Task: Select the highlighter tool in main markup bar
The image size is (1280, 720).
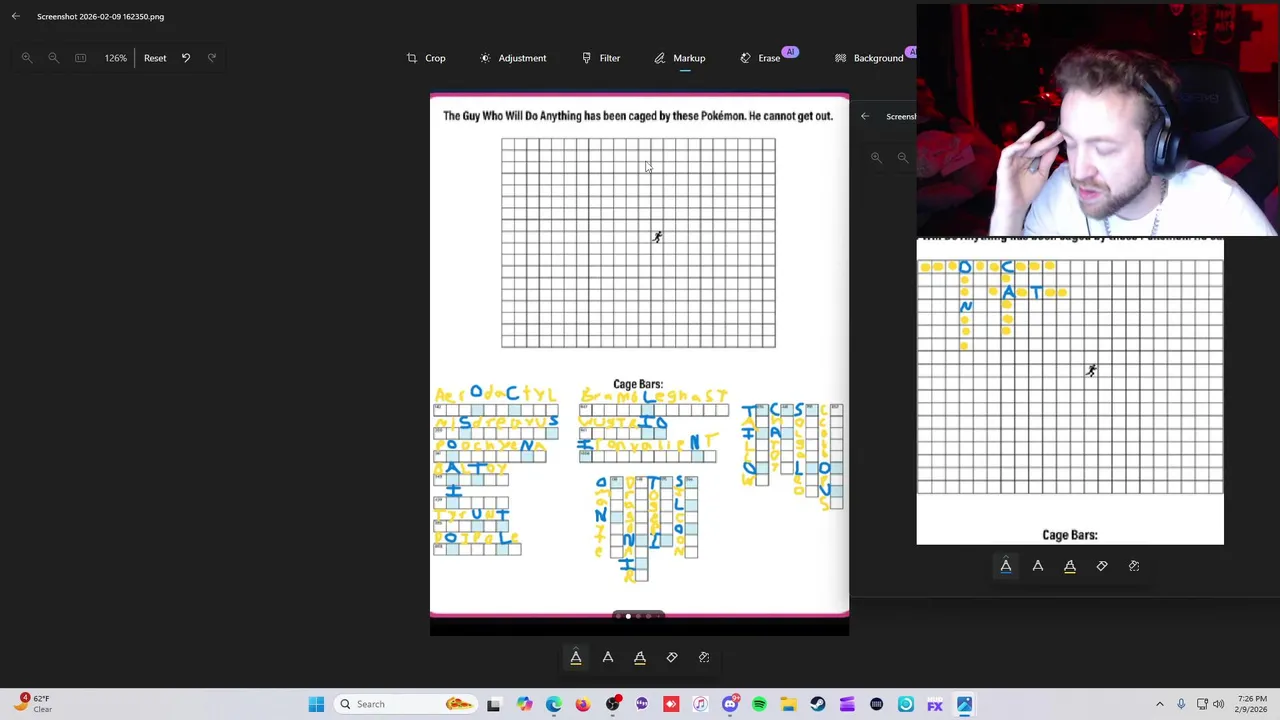Action: point(640,657)
